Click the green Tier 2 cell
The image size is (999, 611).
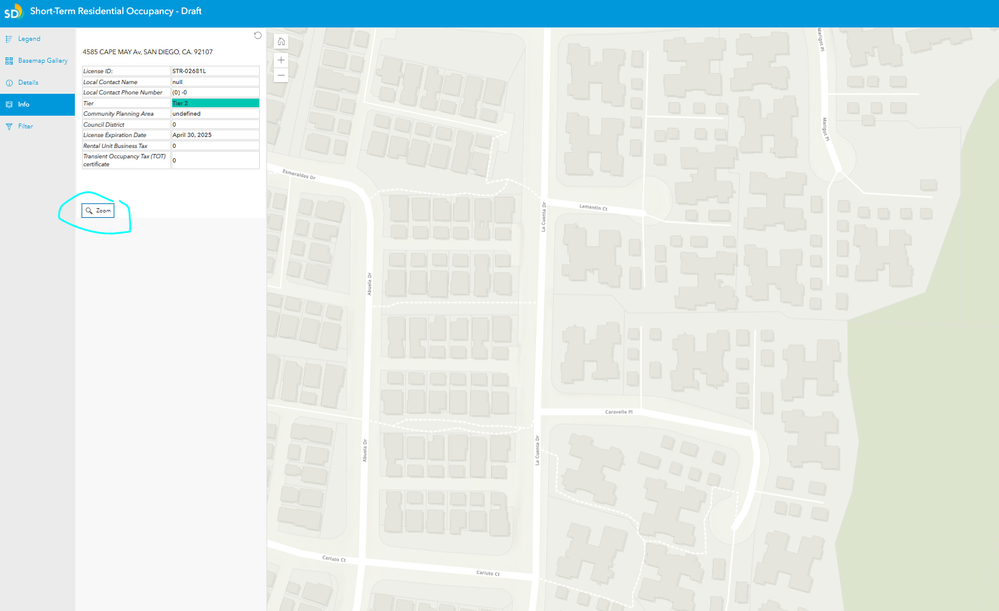[215, 103]
